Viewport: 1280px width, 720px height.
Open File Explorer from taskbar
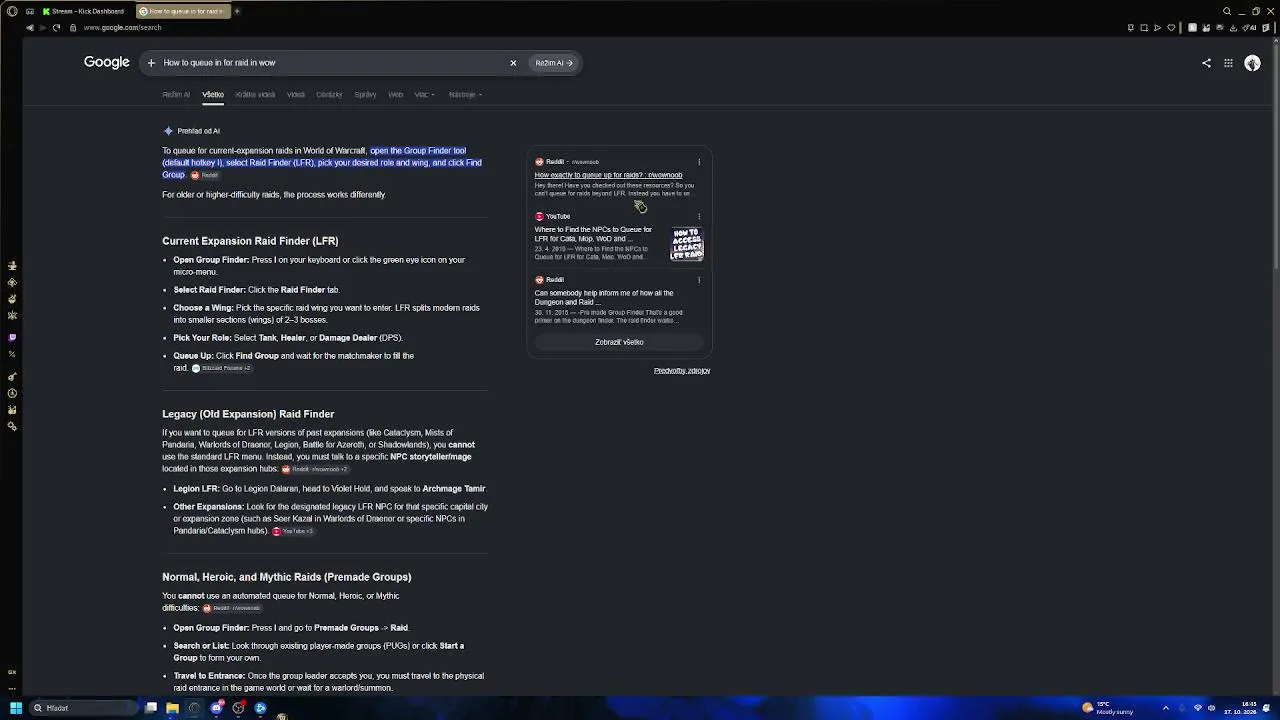(172, 708)
